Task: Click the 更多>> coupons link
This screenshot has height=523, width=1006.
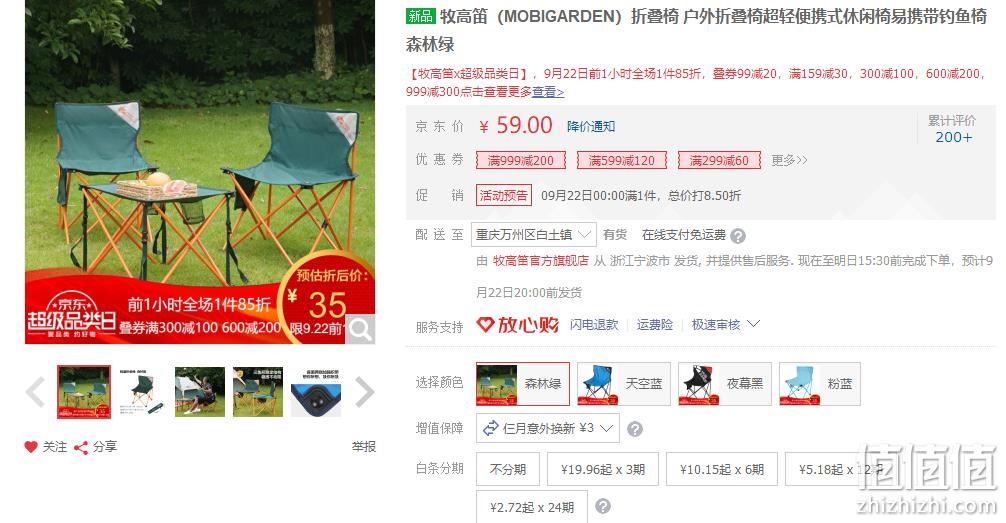Action: coord(789,160)
